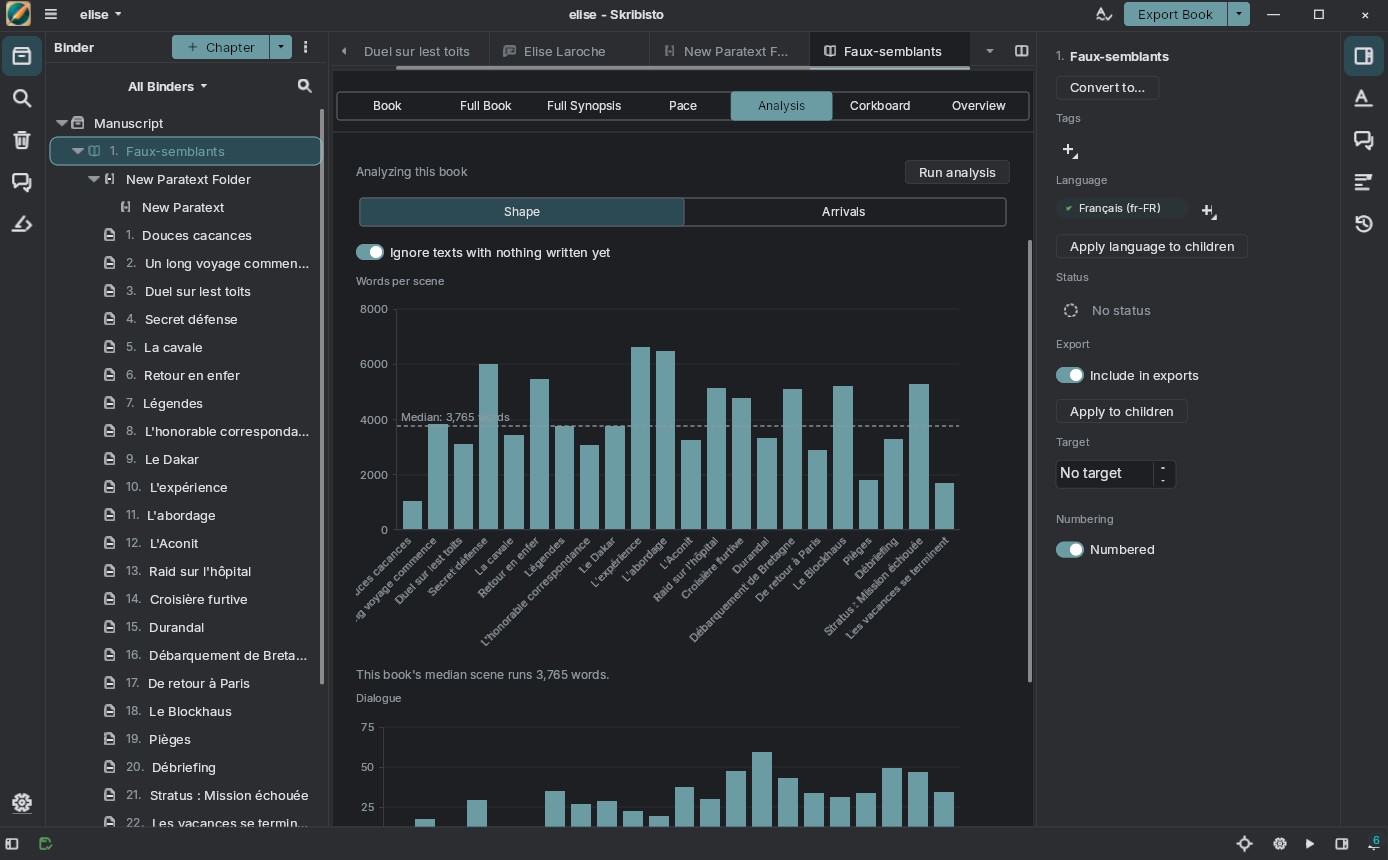Screen dimensions: 1388x860
Task: Toggle the Numbered switch
Action: pos(1070,549)
